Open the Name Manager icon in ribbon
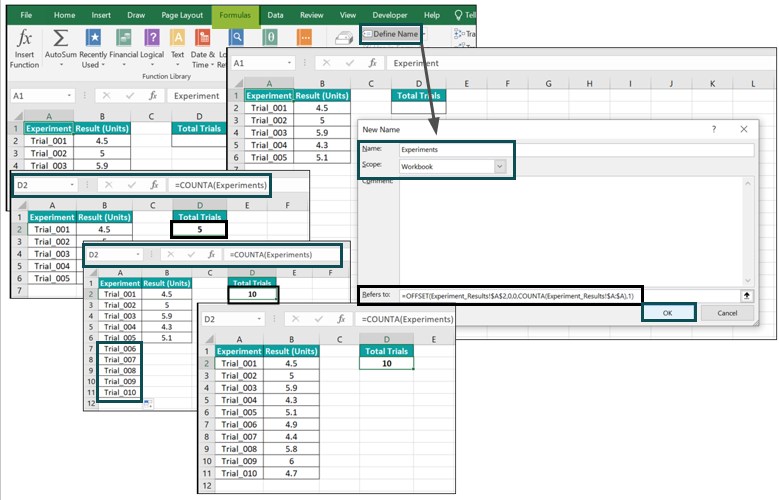The width and height of the screenshot is (779, 500). coord(343,38)
